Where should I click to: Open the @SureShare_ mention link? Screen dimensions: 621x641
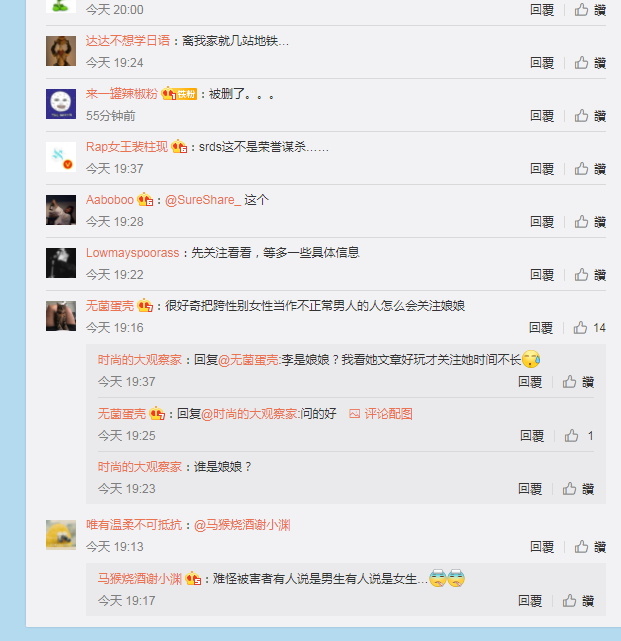(203, 200)
